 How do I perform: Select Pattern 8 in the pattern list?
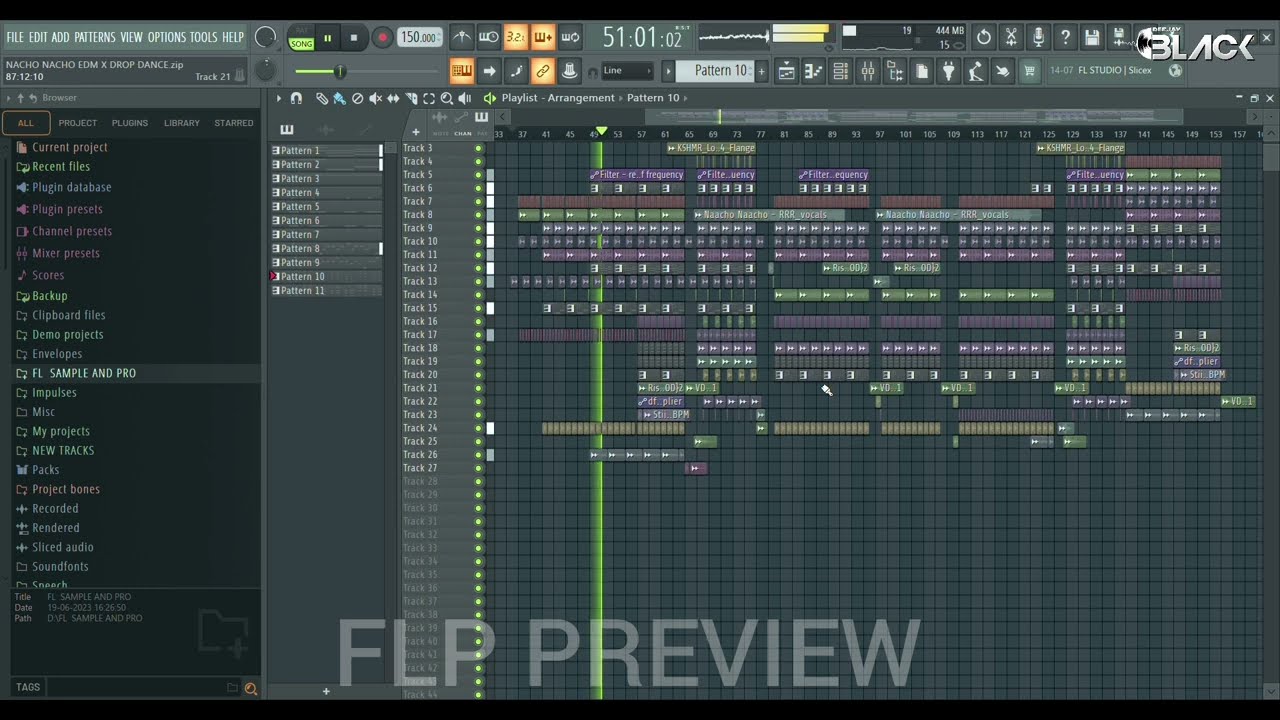click(x=326, y=248)
